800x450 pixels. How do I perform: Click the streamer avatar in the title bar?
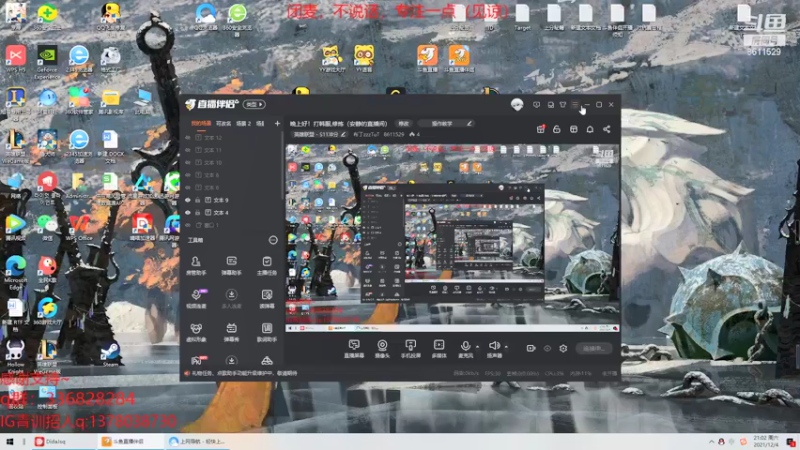[517, 105]
